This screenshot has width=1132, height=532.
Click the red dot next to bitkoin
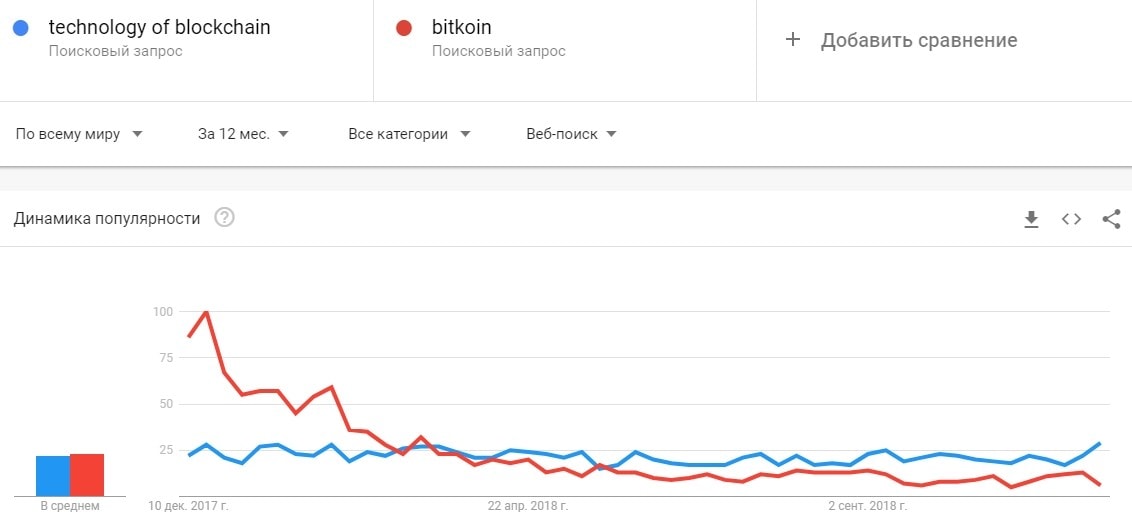(x=404, y=28)
